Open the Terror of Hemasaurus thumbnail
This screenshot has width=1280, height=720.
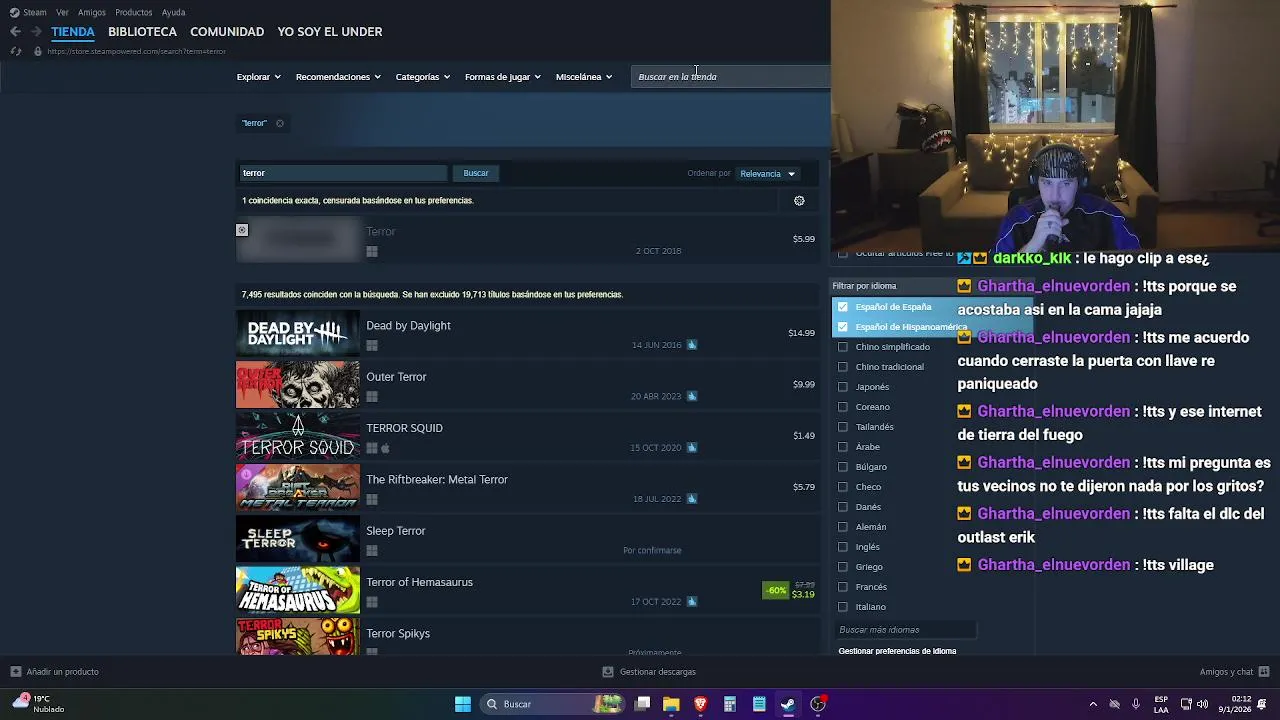[x=298, y=590]
